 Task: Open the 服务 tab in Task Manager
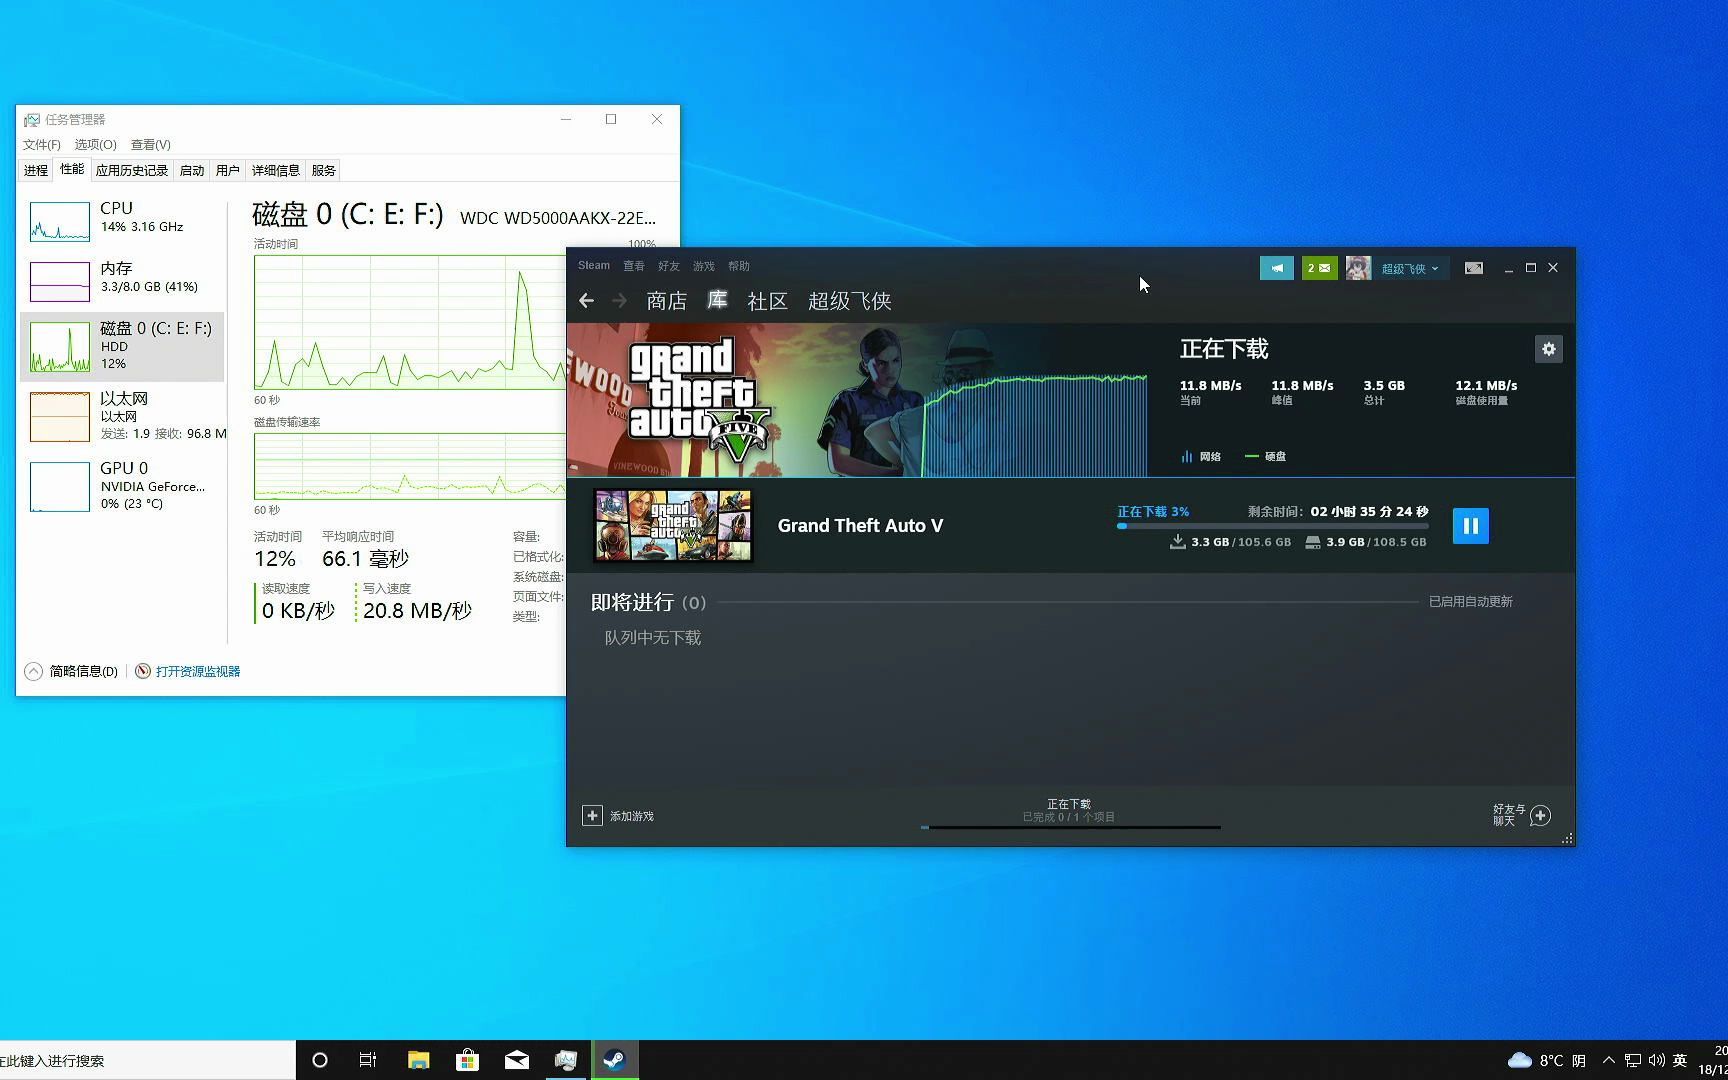pyautogui.click(x=324, y=170)
